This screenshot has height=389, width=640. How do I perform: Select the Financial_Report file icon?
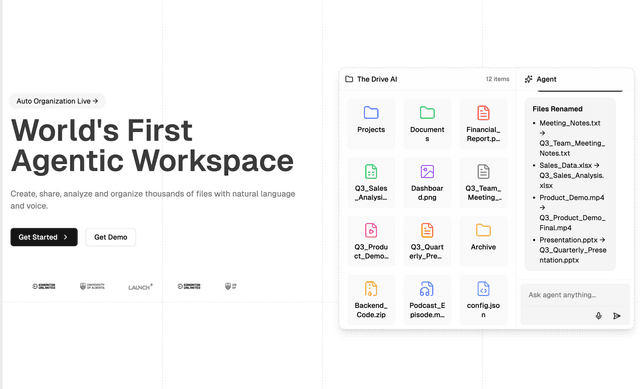pyautogui.click(x=483, y=113)
